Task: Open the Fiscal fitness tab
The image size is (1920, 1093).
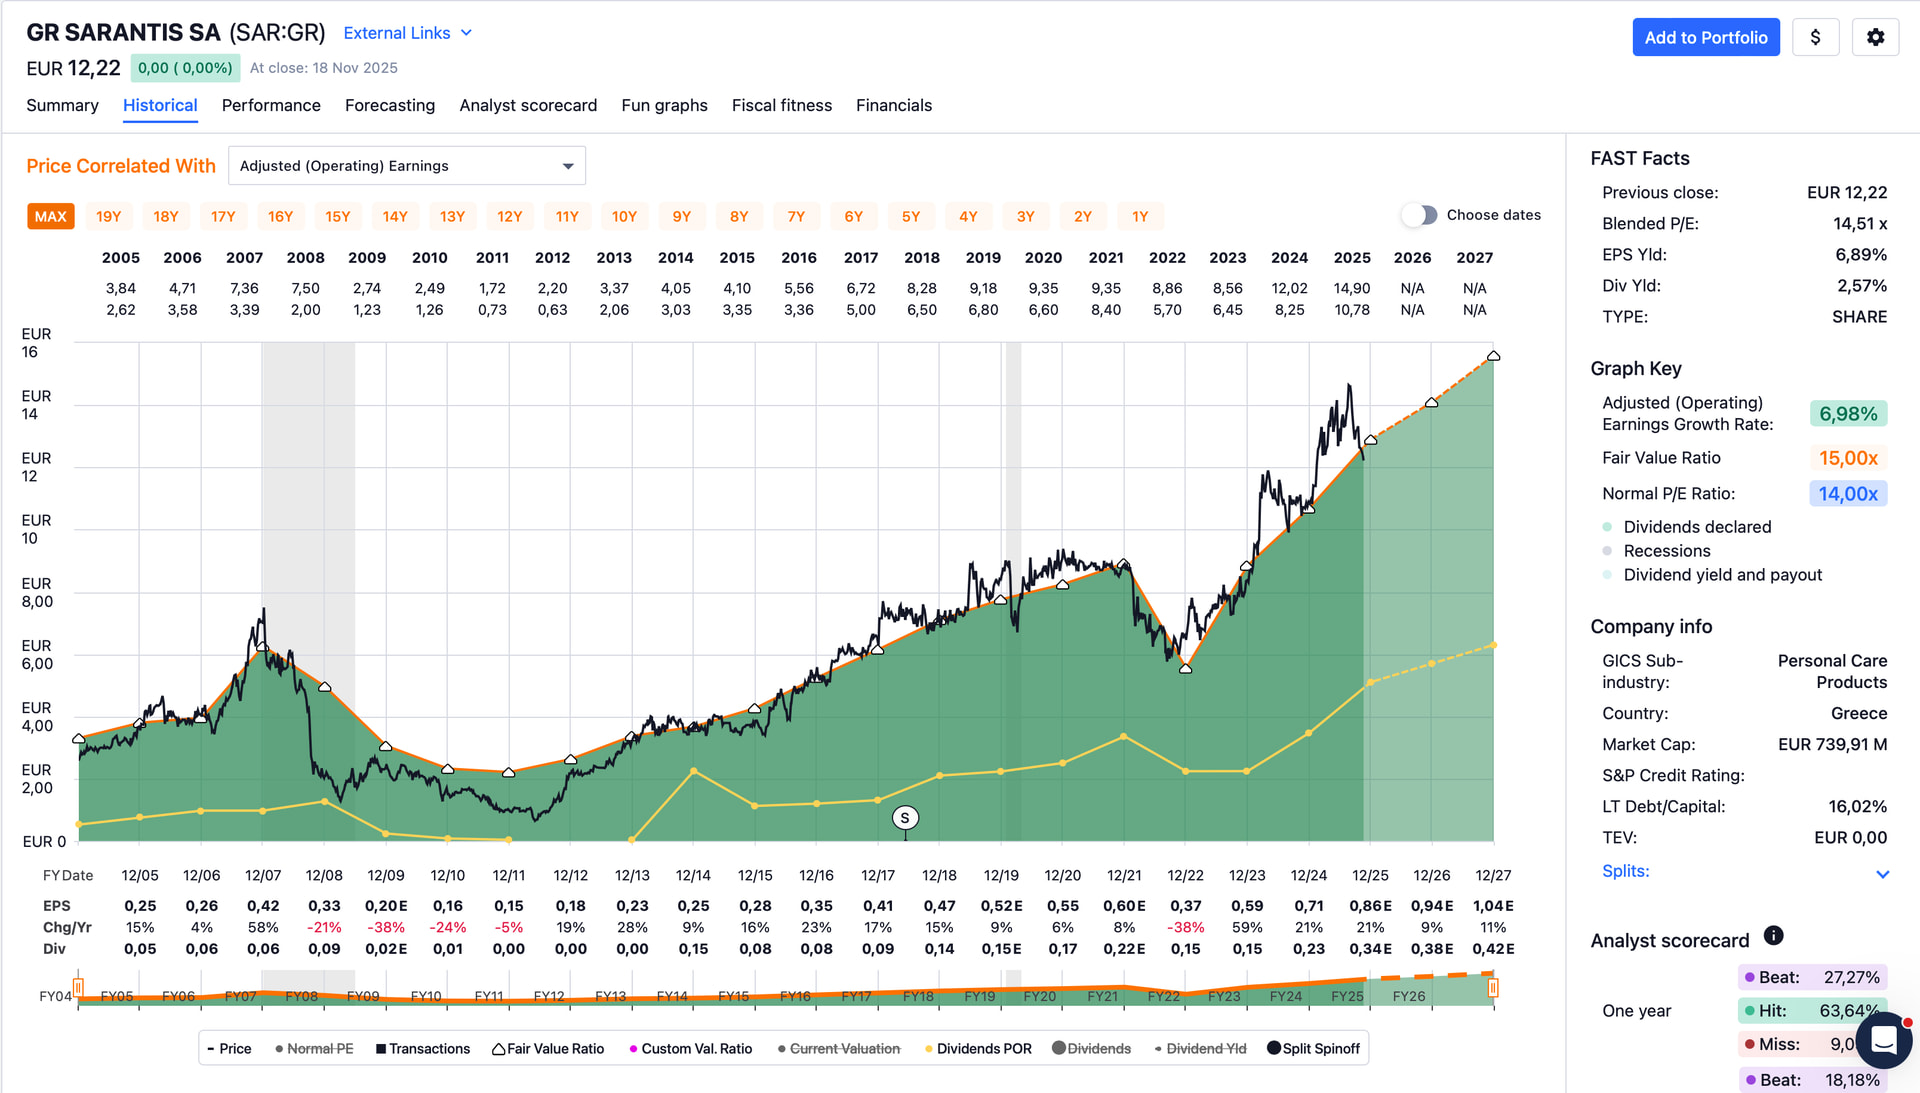Action: tap(781, 105)
